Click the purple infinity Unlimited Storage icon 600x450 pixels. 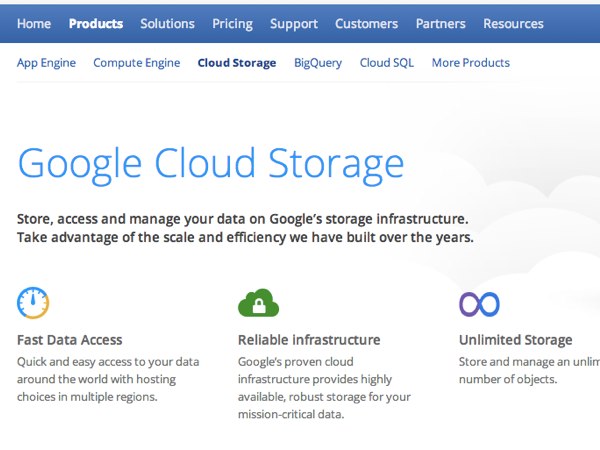(479, 304)
